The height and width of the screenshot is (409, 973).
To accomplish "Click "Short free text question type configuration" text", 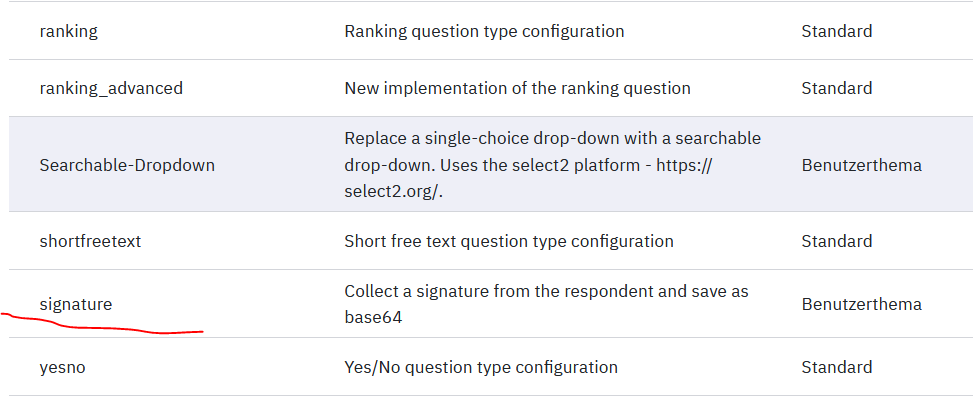I will coord(508,241).
